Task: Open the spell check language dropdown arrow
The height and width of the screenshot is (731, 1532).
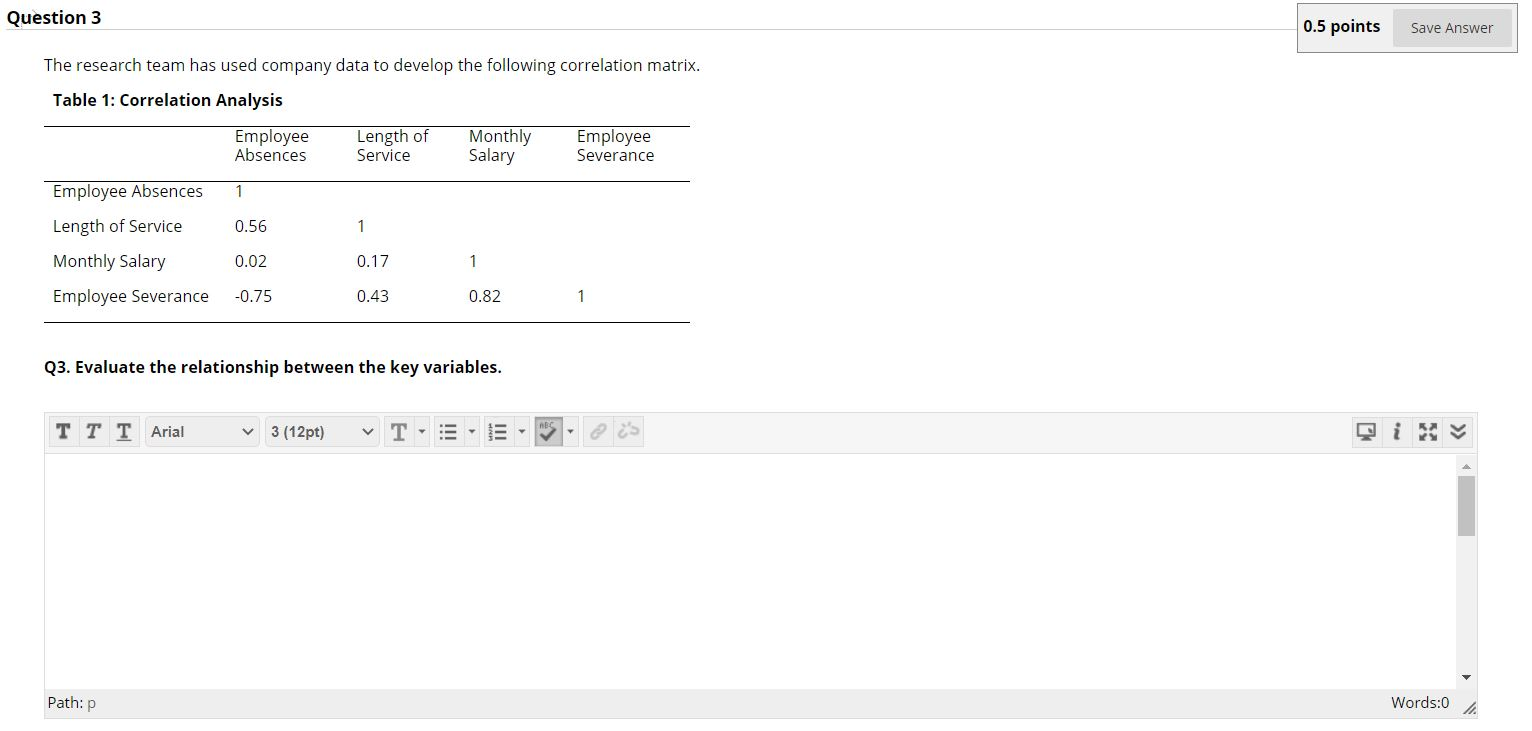Action: (571, 432)
